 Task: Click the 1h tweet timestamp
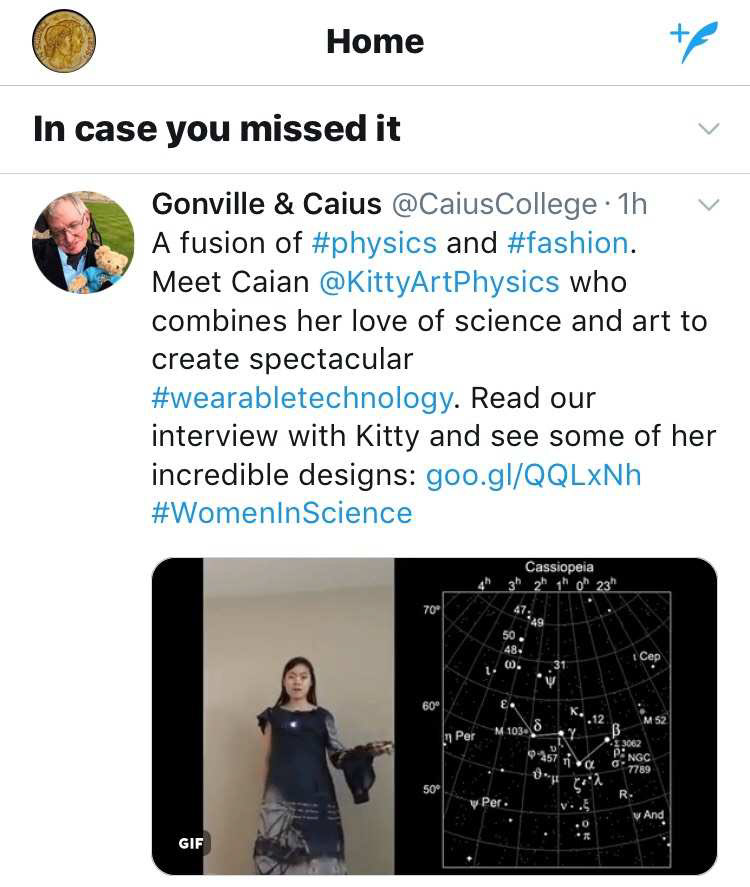coord(633,205)
